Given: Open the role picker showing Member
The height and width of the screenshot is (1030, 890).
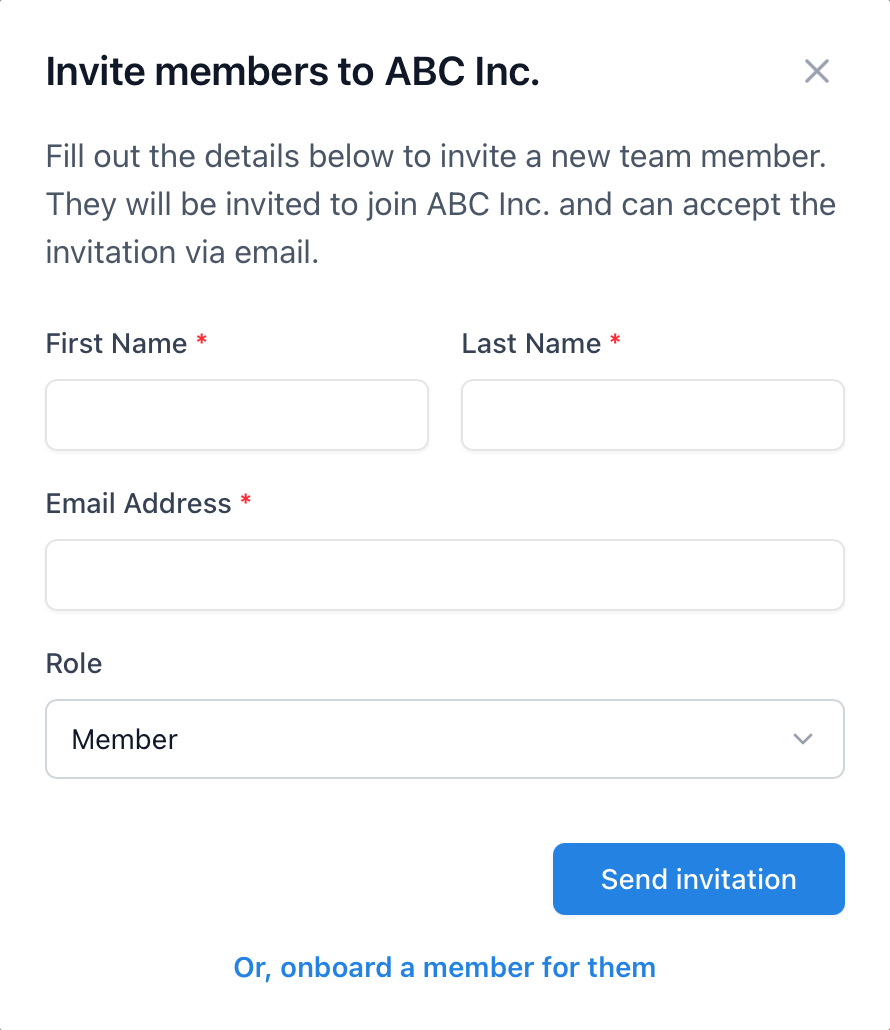Looking at the screenshot, I should [x=445, y=739].
